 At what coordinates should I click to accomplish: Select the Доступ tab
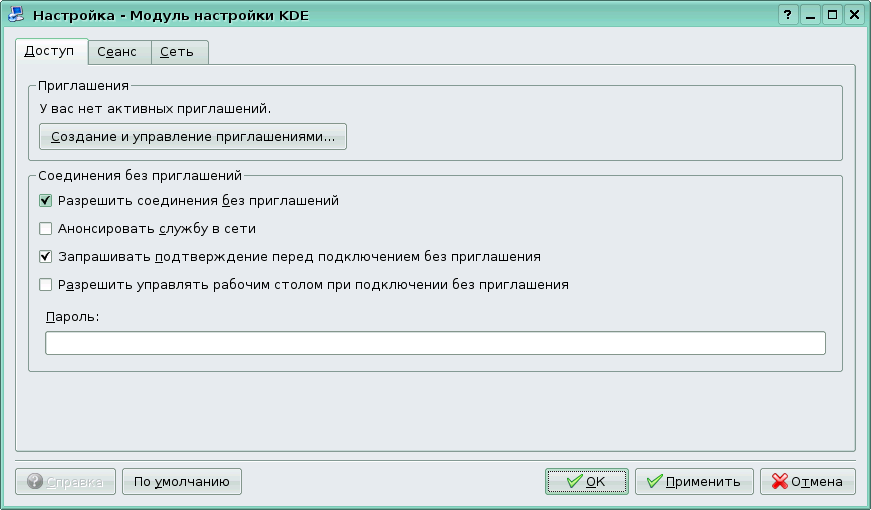(51, 51)
